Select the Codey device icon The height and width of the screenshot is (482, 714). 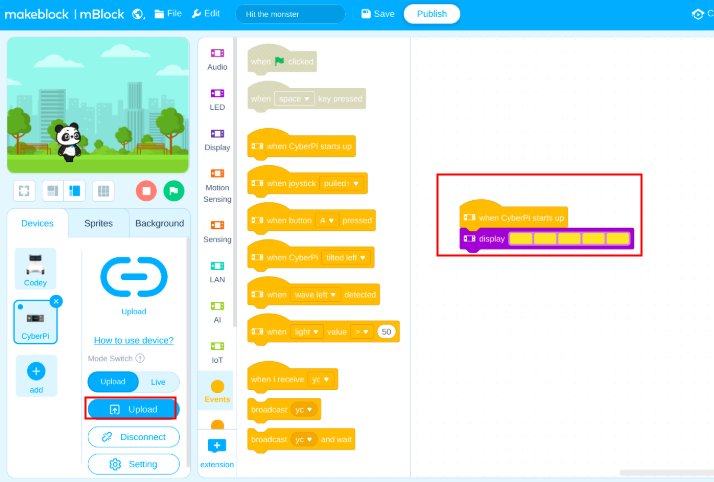coord(36,267)
